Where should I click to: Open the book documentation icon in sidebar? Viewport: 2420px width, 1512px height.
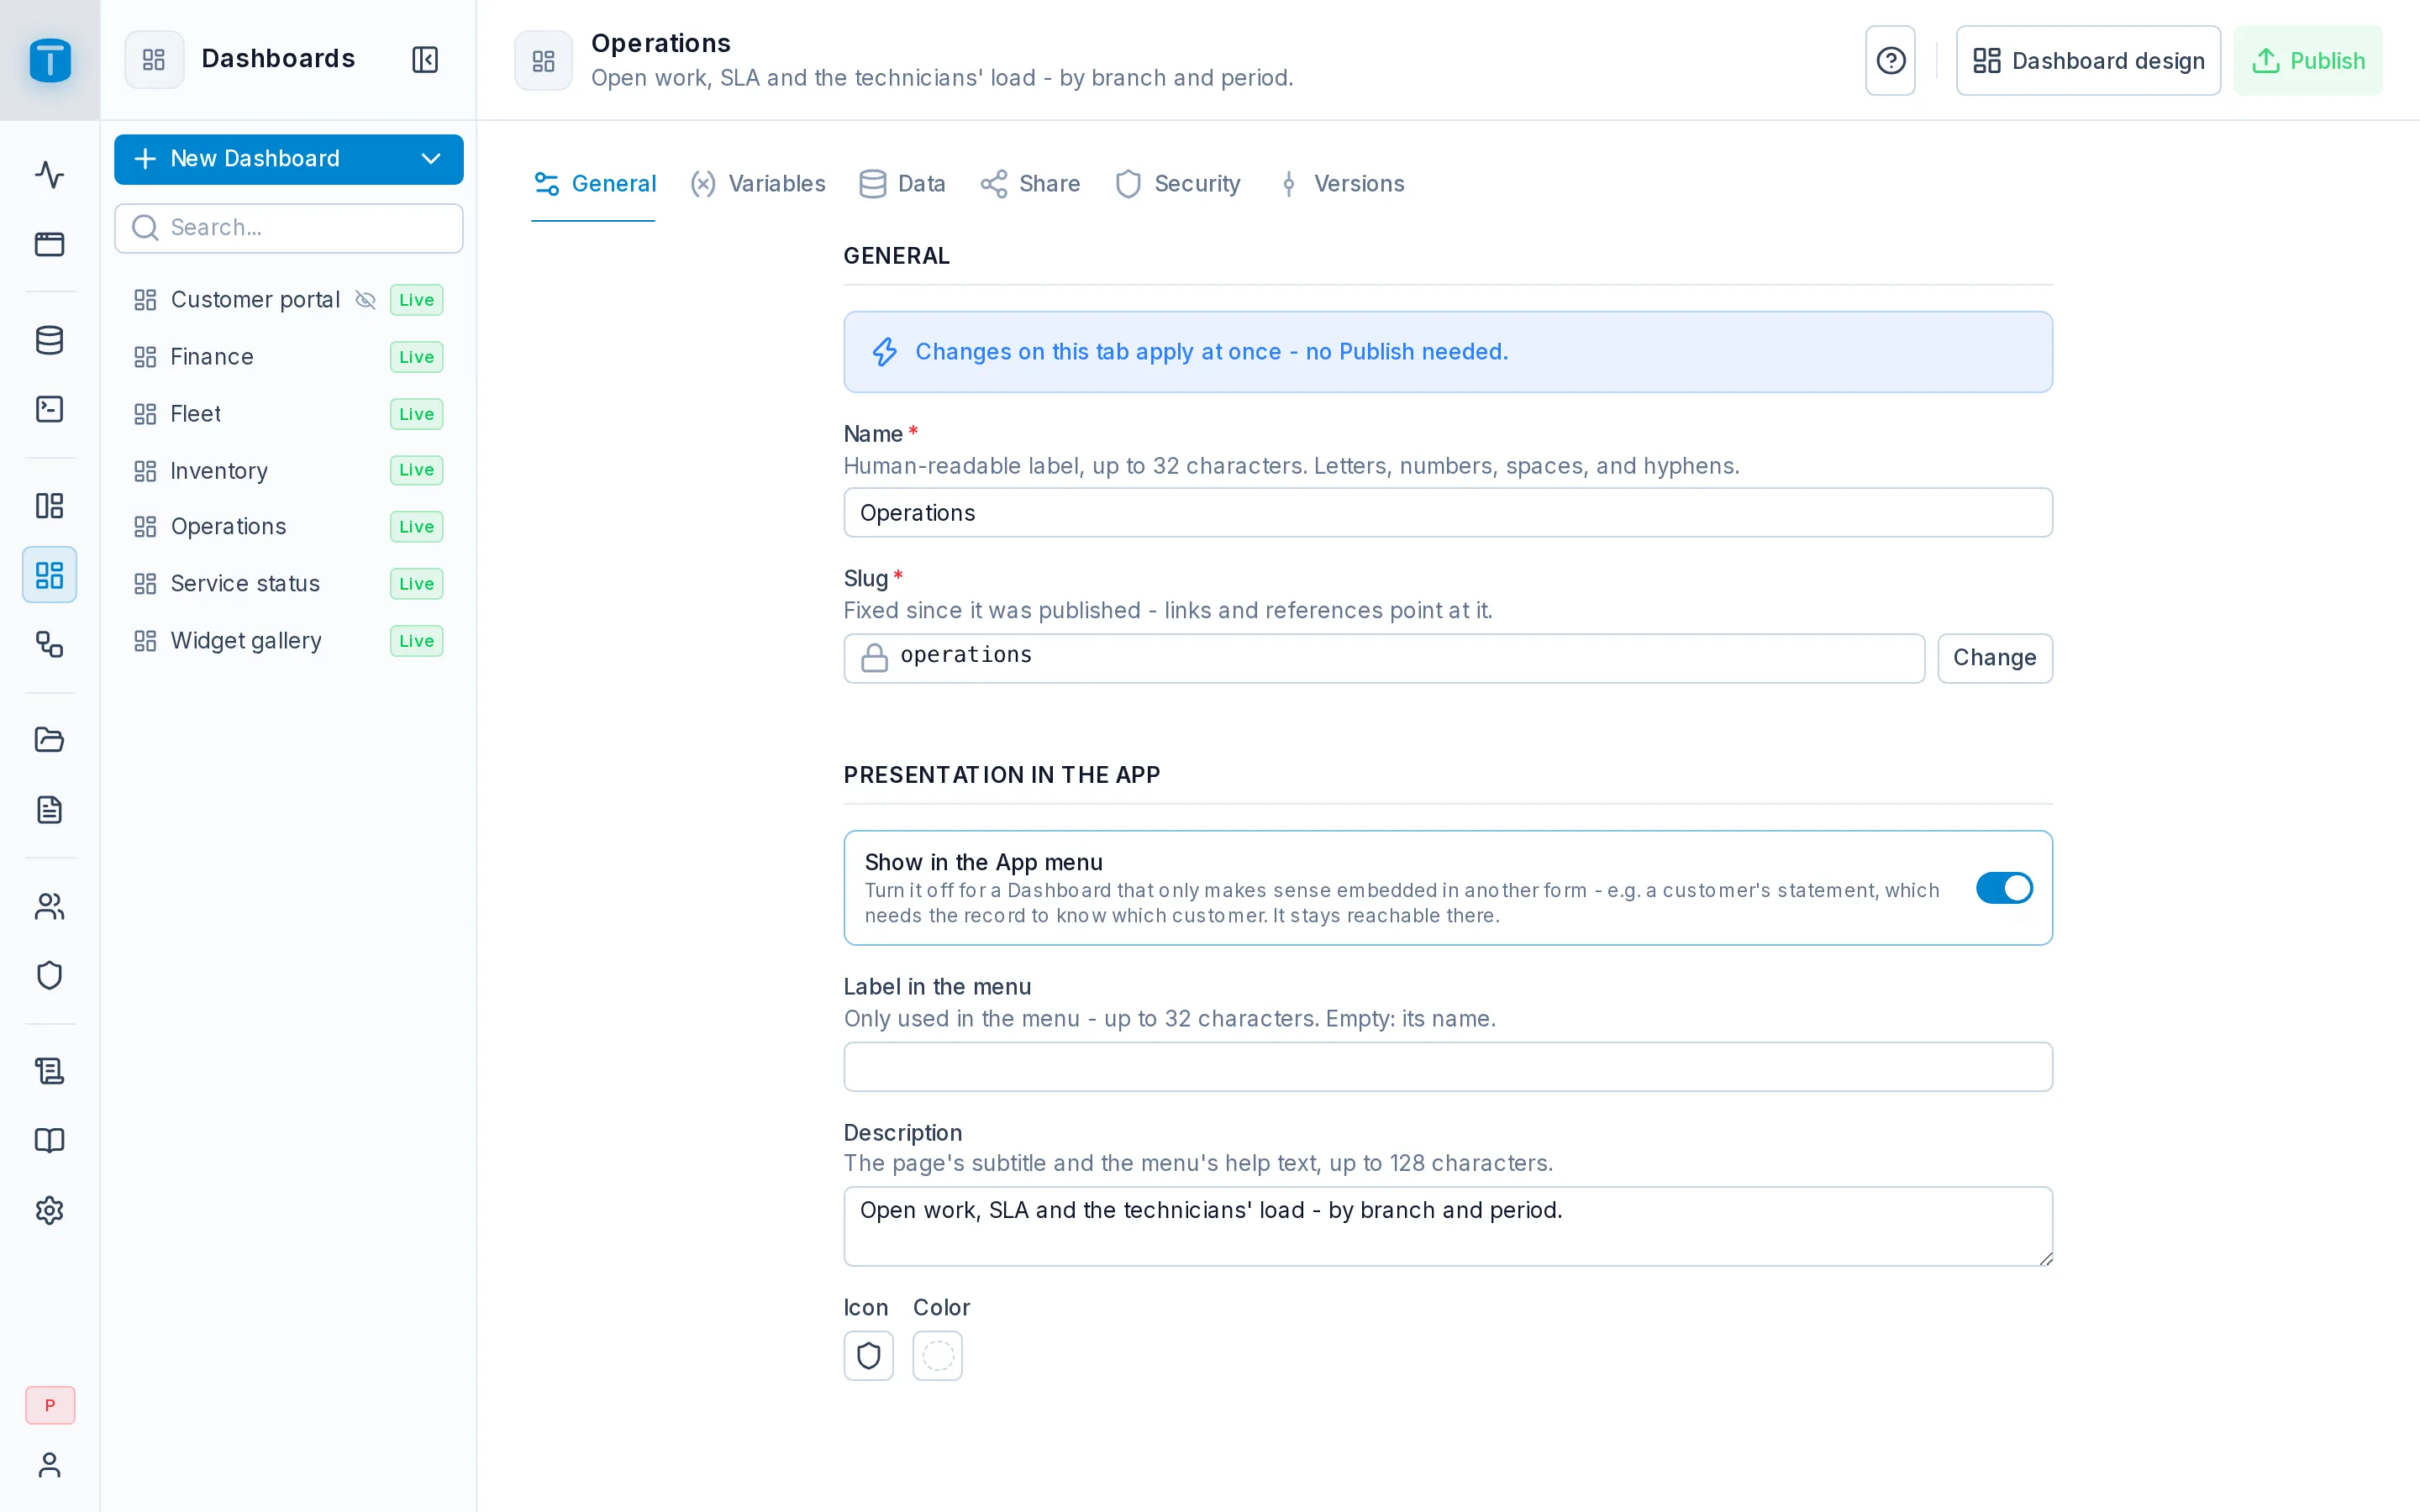[50, 1141]
